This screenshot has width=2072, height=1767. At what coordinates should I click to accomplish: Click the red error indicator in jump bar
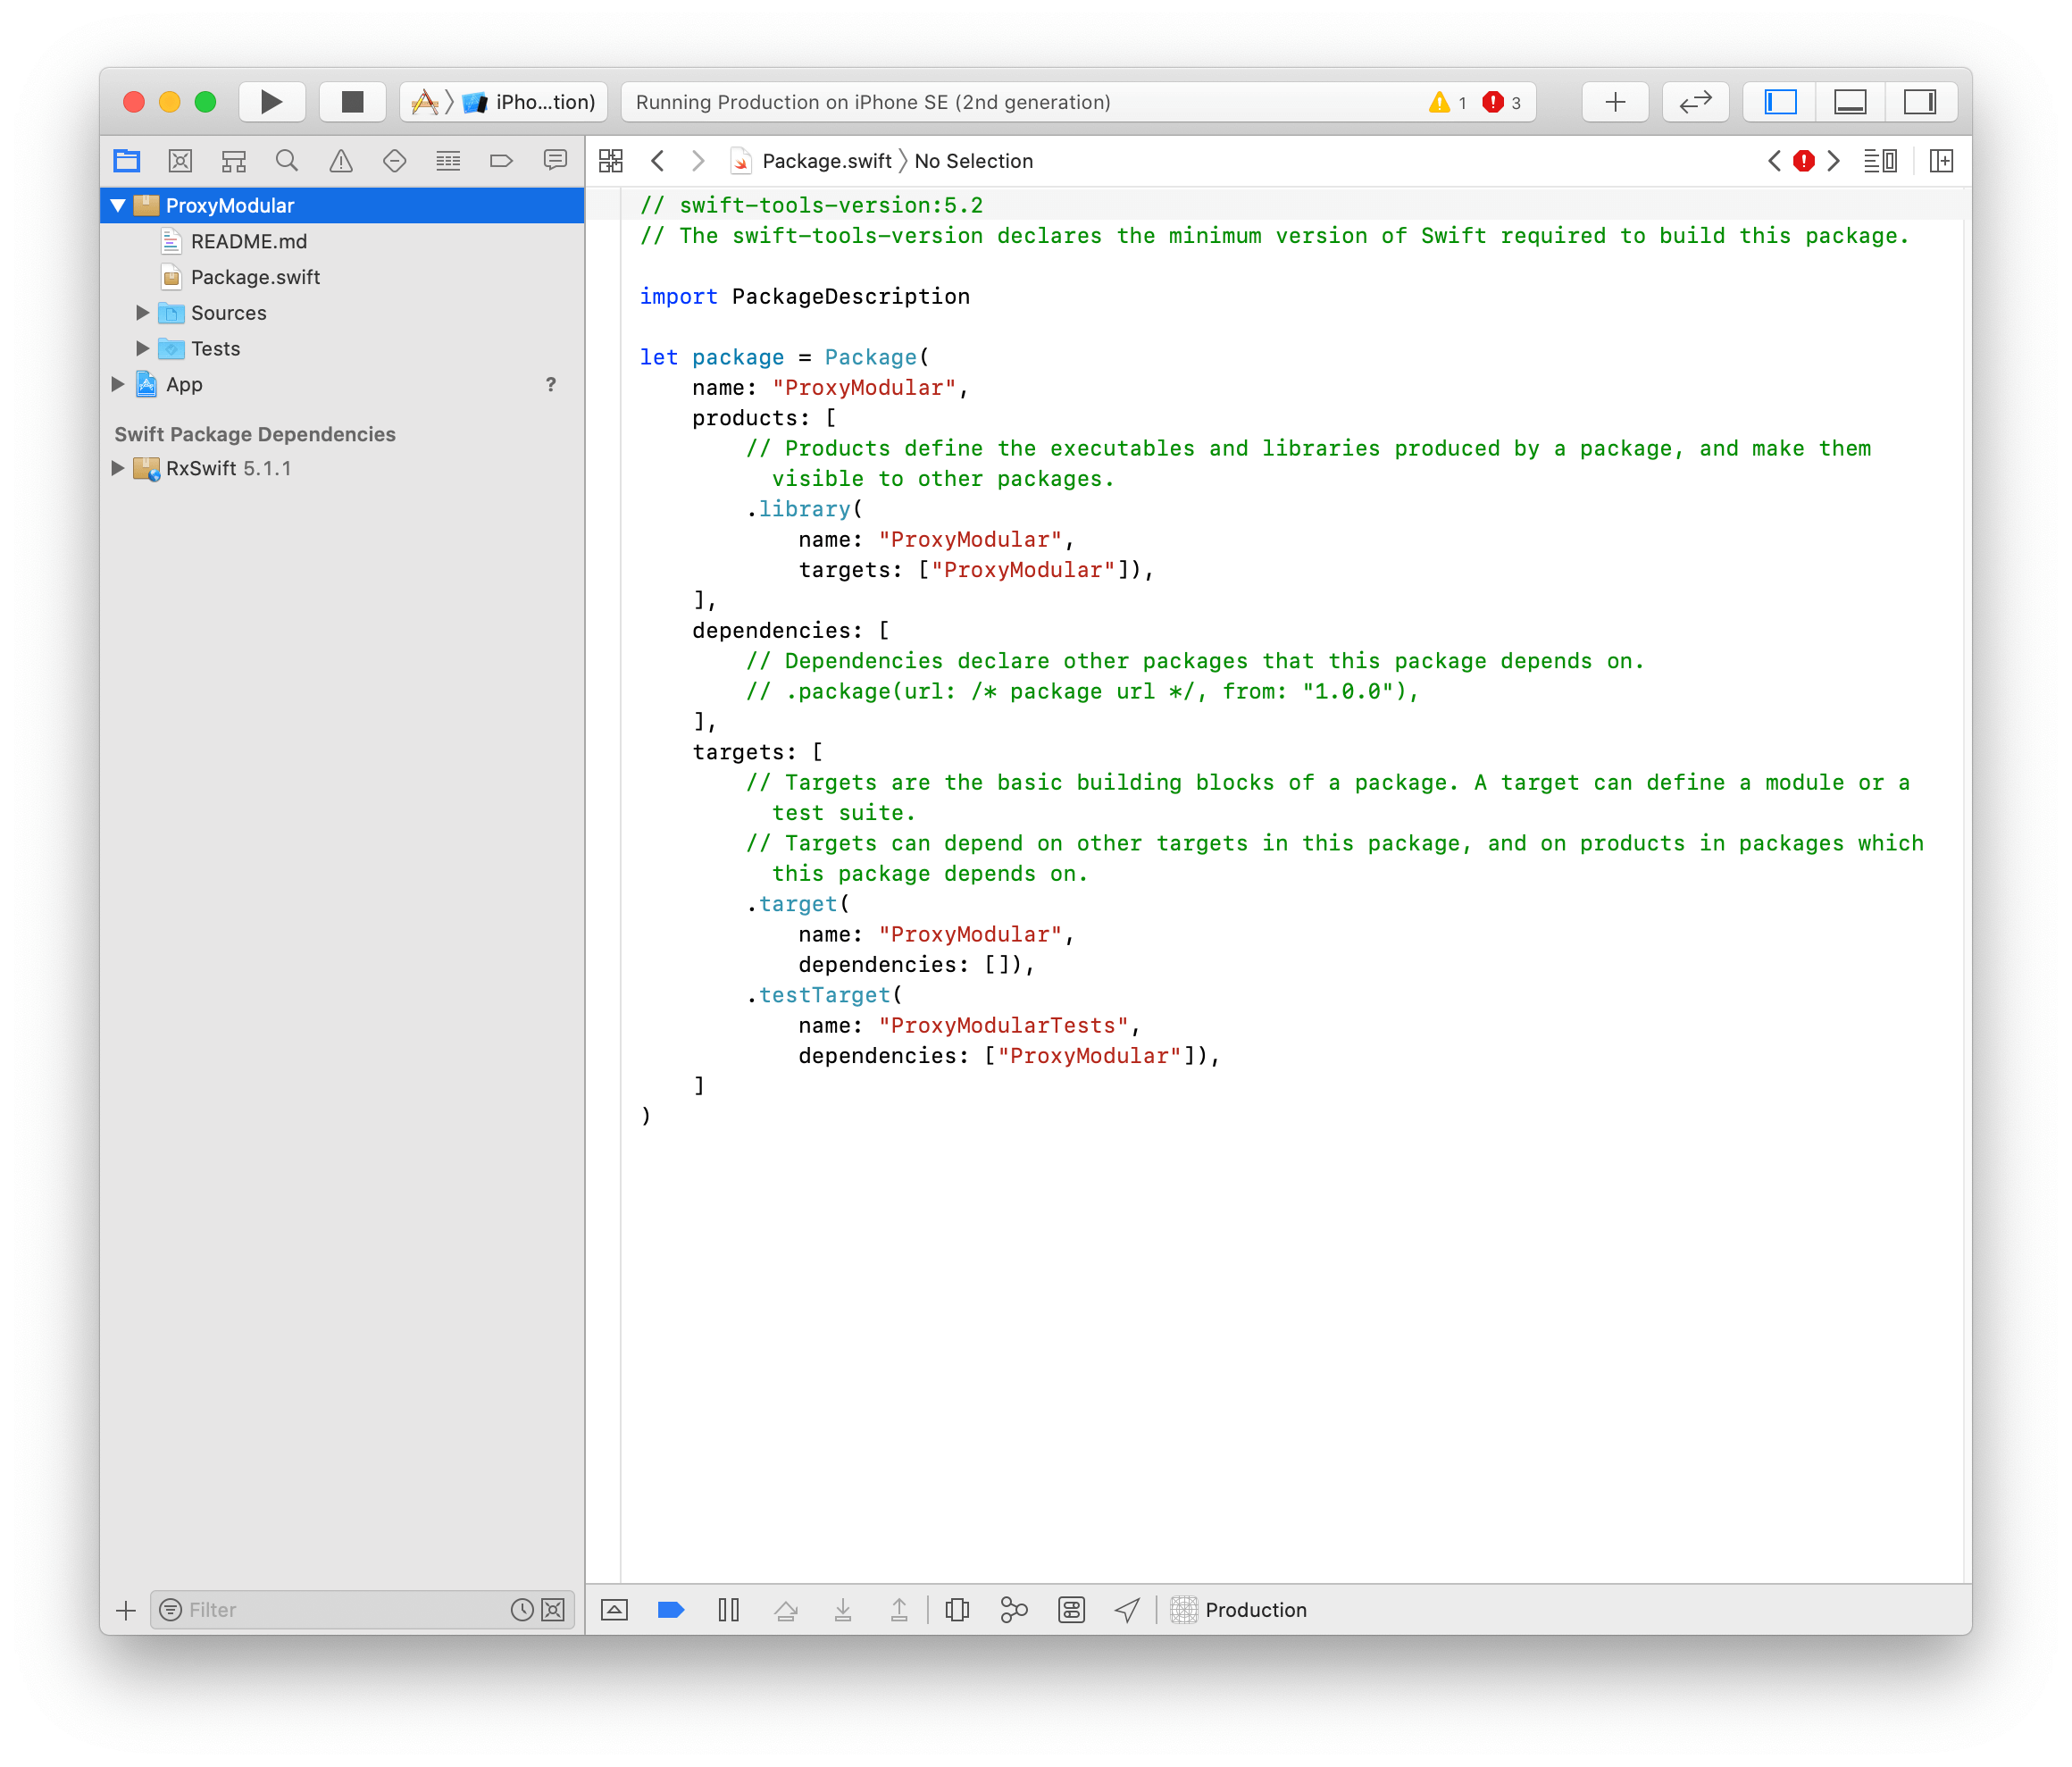click(1804, 161)
